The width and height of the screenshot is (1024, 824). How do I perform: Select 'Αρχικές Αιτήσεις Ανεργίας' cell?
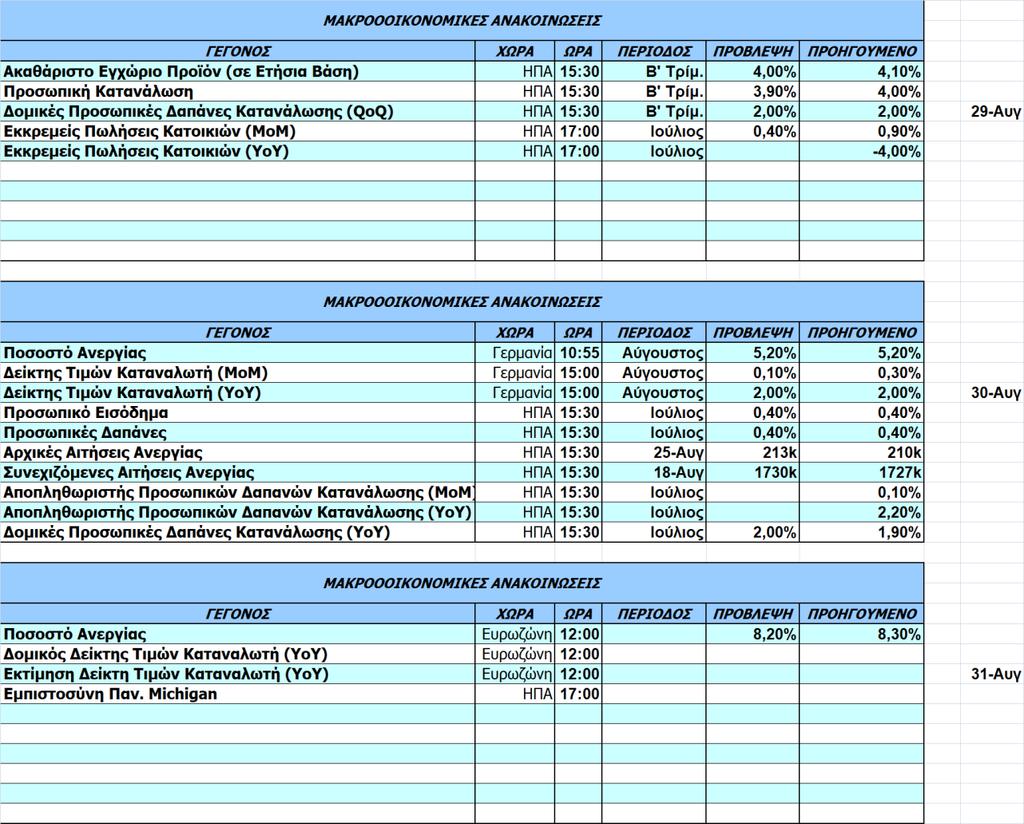238,452
